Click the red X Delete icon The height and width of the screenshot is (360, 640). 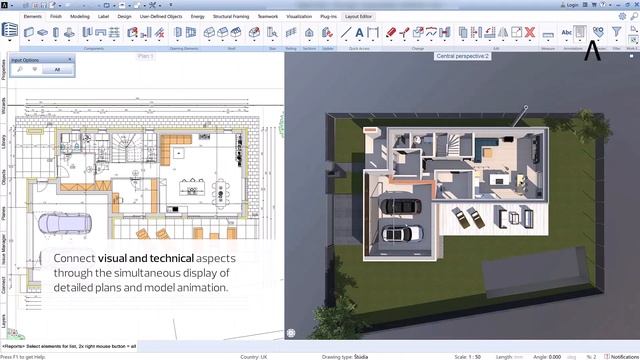click(x=530, y=32)
